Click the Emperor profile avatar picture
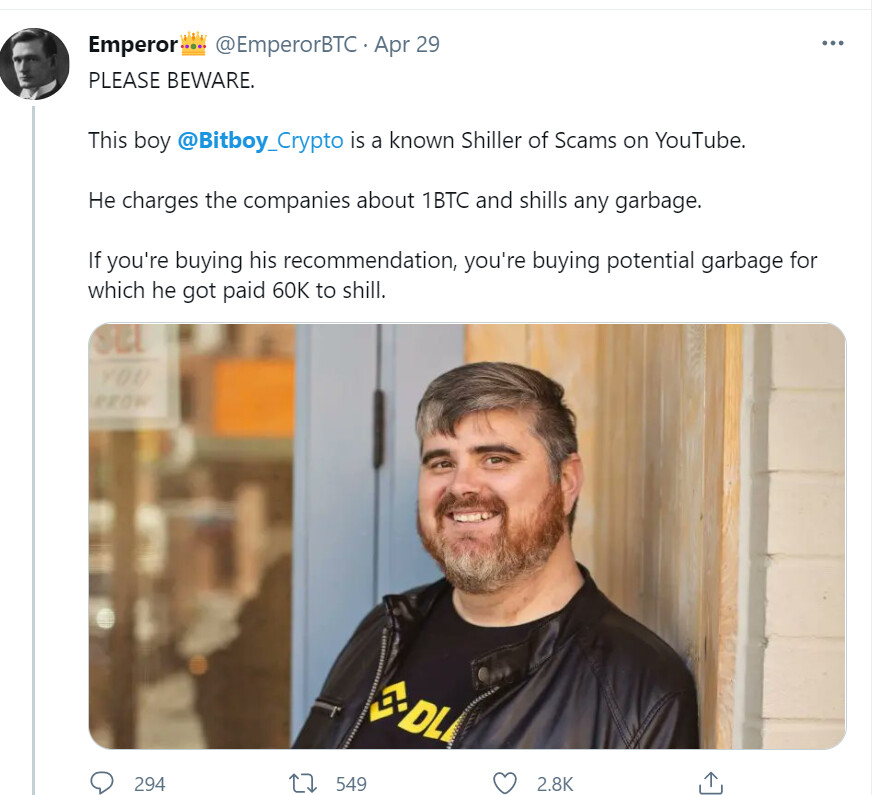 coord(35,64)
